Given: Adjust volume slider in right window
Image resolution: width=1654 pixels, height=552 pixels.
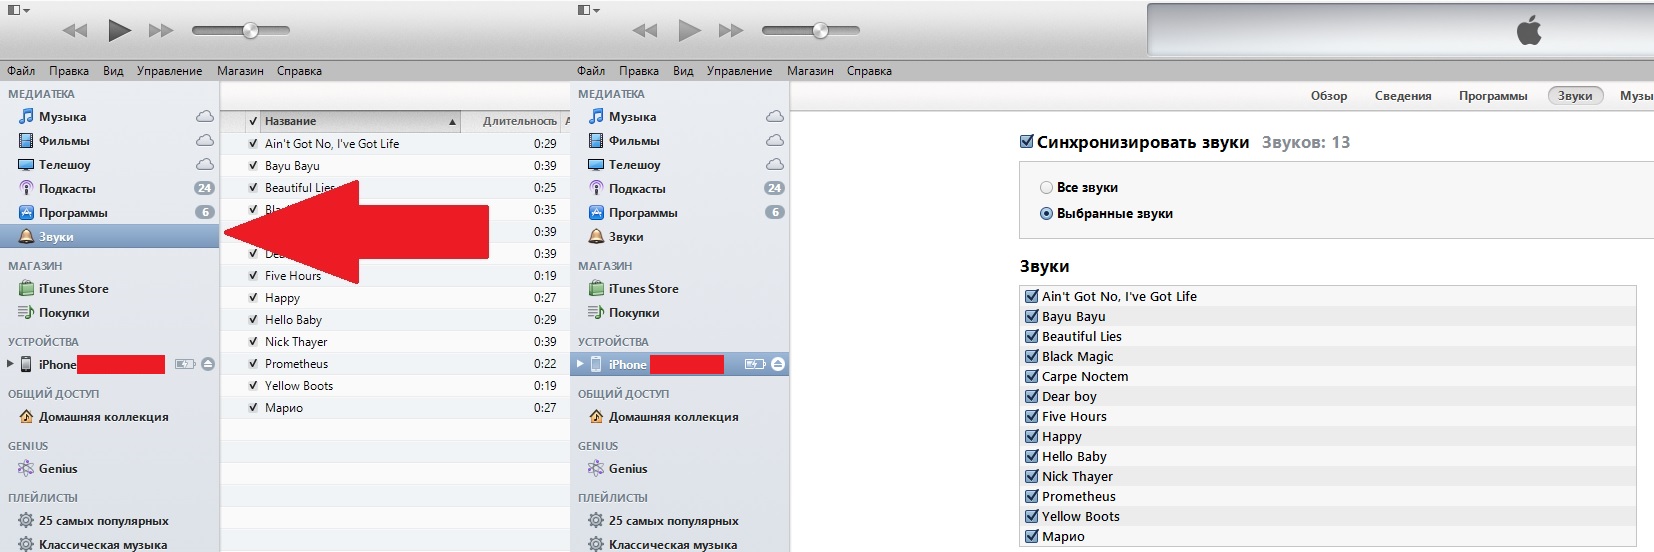Looking at the screenshot, I should coord(811,31).
